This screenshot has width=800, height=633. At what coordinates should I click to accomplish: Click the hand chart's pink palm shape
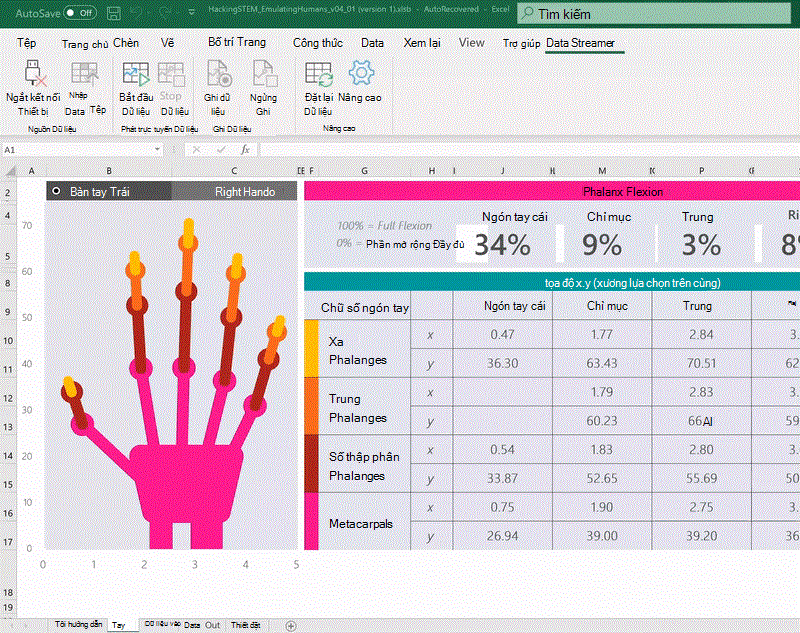coord(186,482)
